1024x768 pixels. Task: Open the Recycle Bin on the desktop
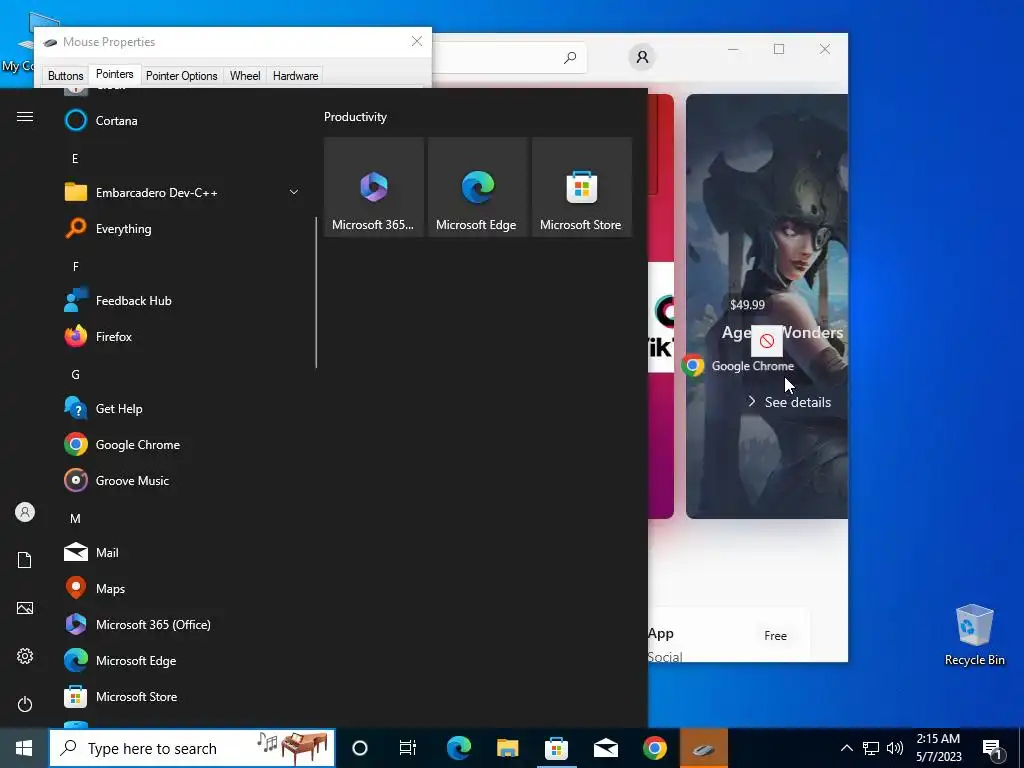coord(974,634)
